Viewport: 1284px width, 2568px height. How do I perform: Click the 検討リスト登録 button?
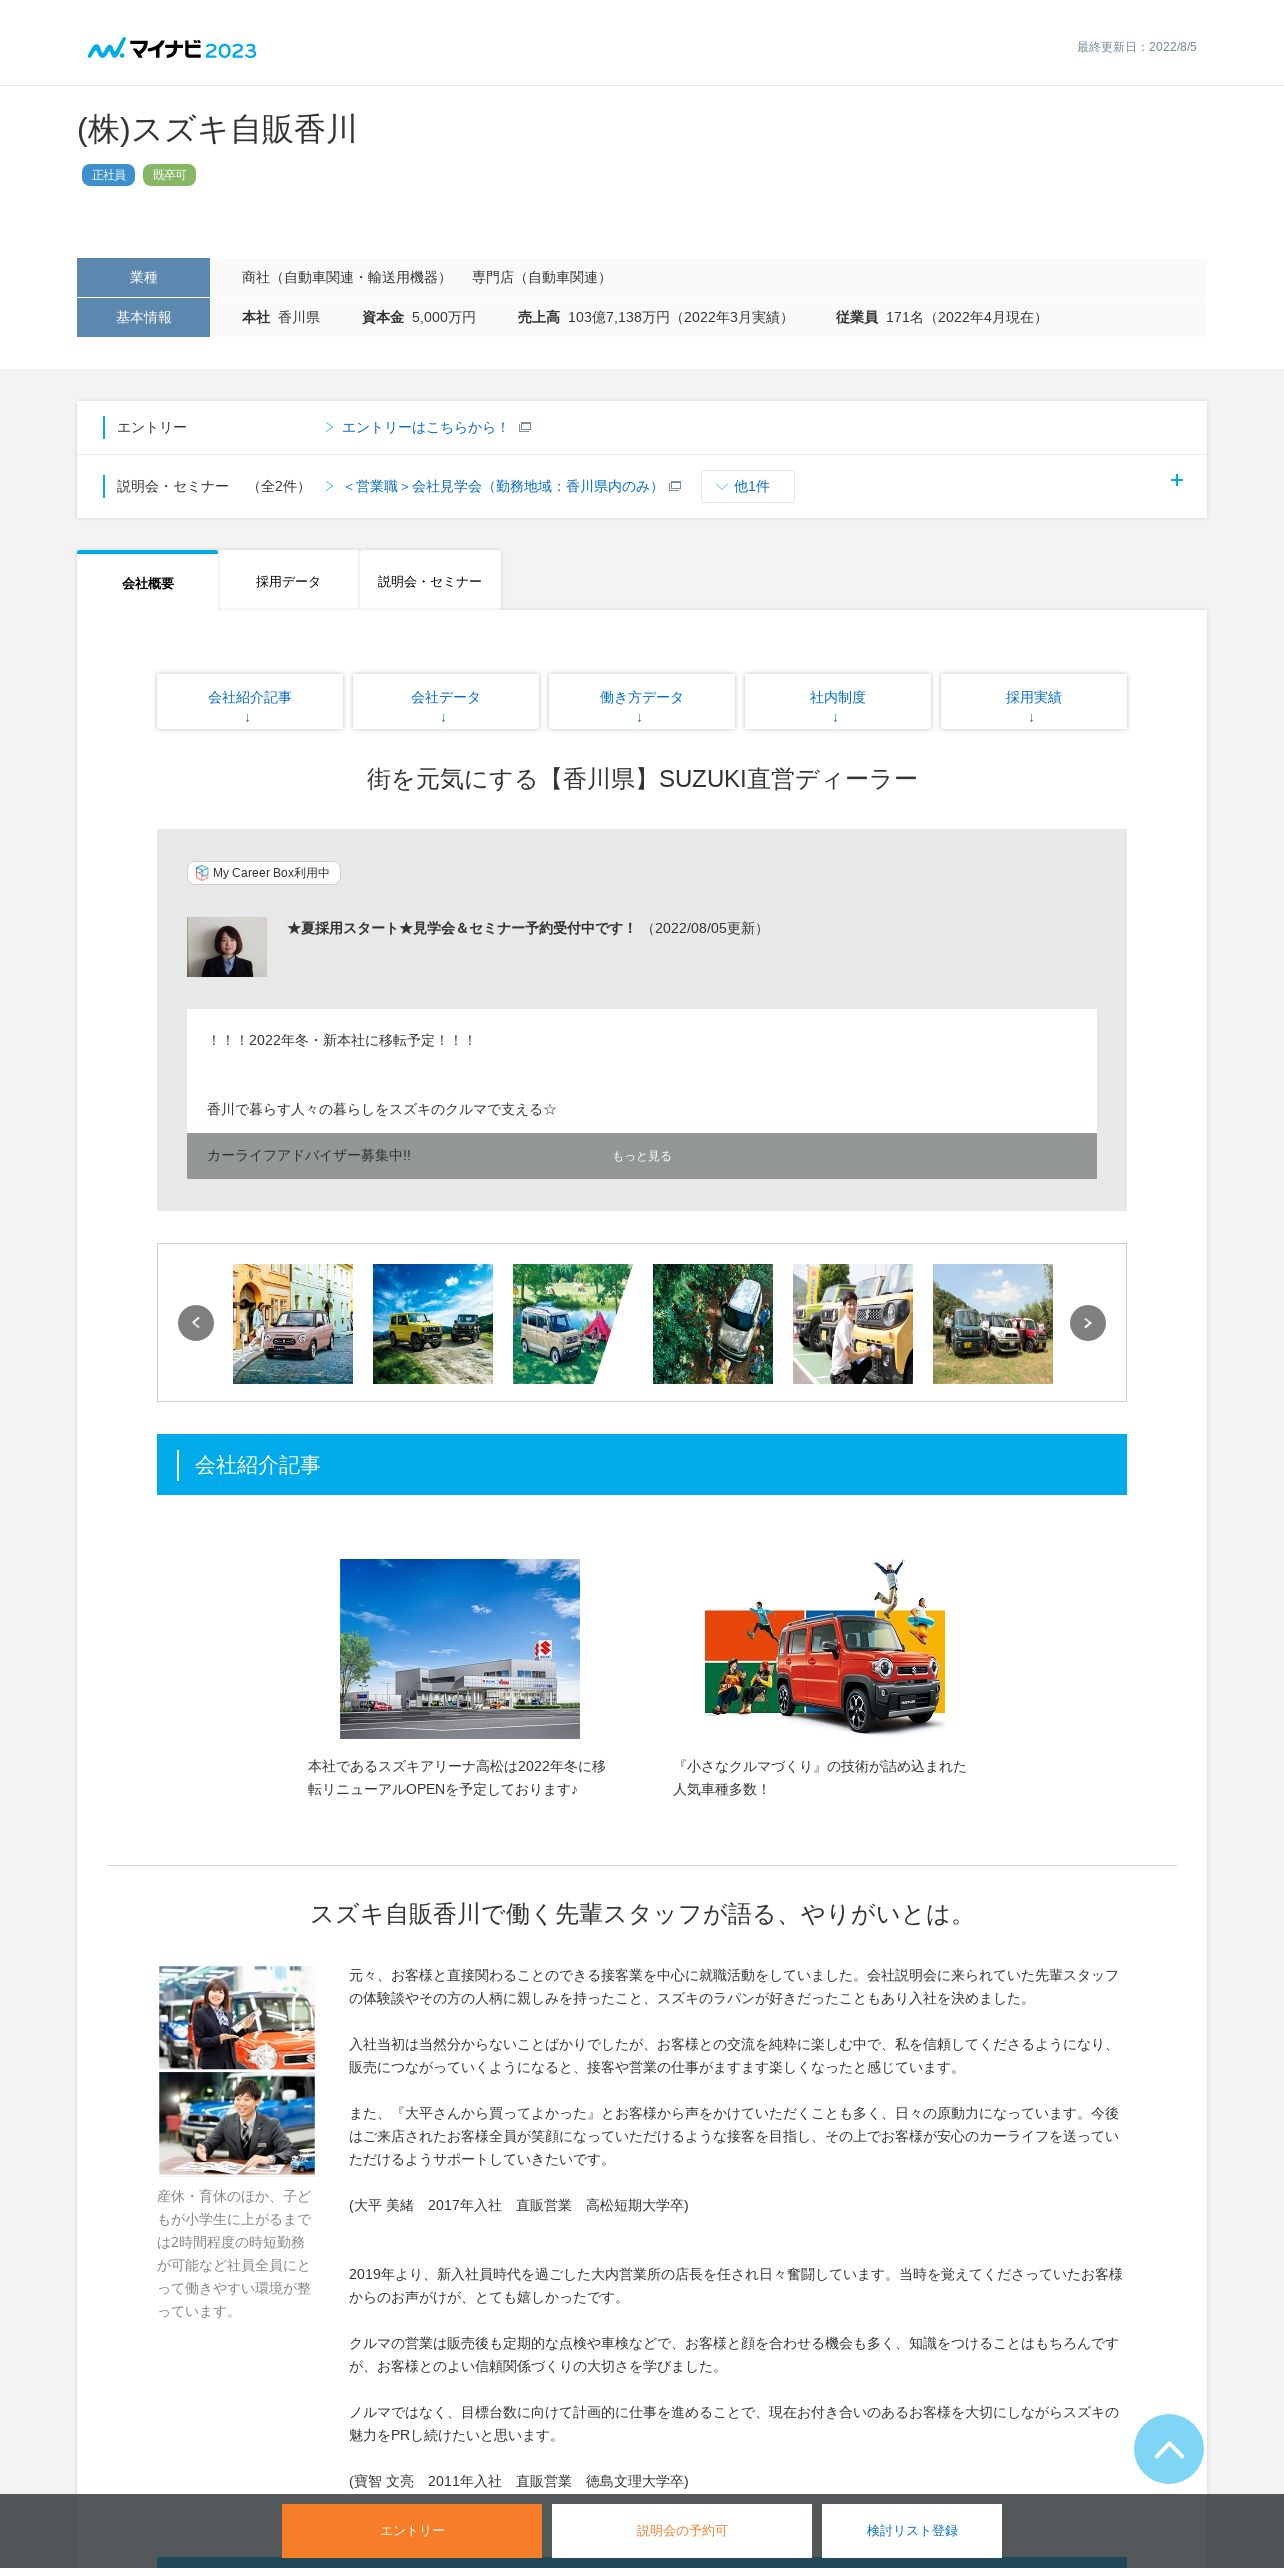pos(912,2530)
